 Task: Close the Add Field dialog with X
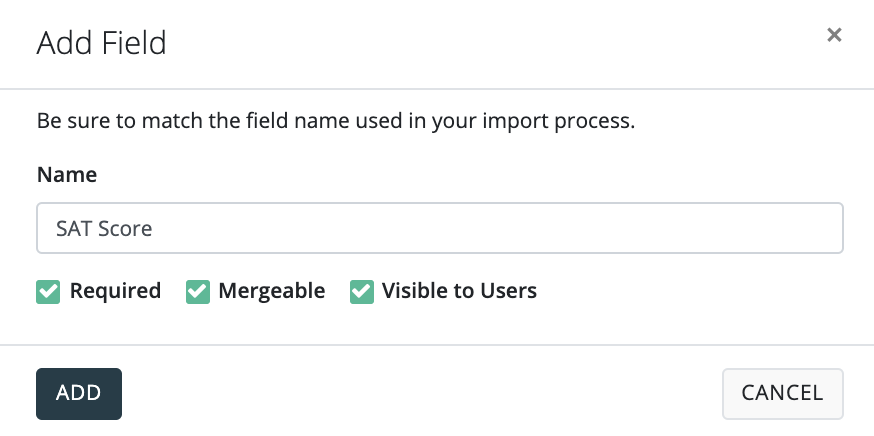[x=834, y=36]
